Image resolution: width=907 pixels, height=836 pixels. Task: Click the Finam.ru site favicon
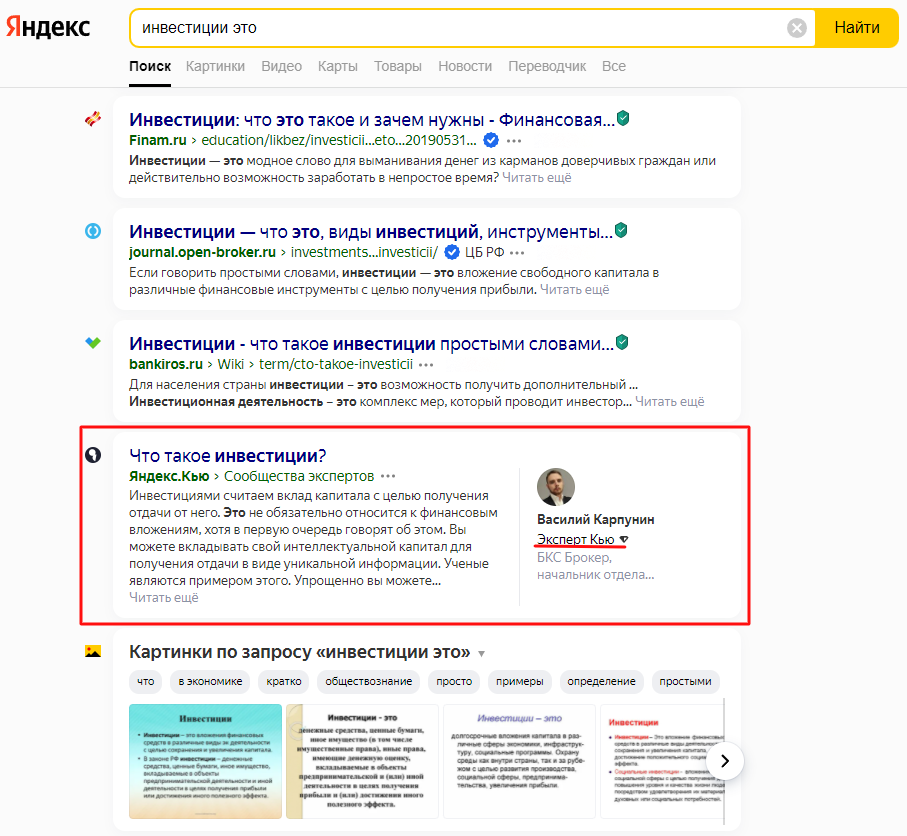point(93,119)
